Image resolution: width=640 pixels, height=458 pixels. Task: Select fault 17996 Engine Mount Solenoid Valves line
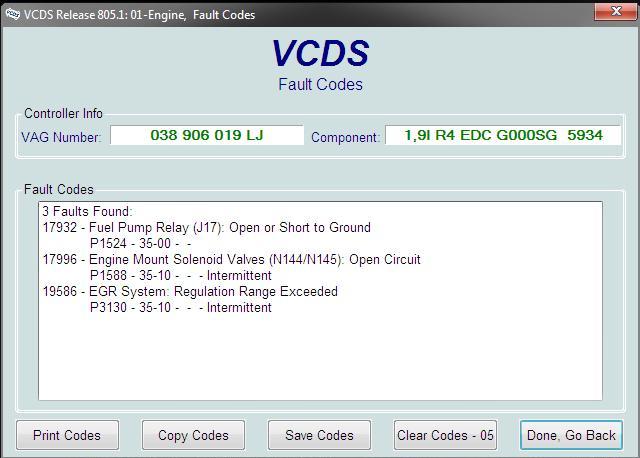tap(231, 259)
